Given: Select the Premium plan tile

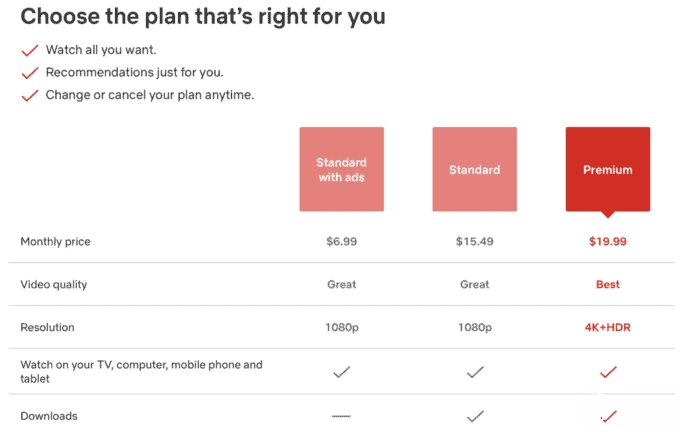Looking at the screenshot, I should point(607,169).
